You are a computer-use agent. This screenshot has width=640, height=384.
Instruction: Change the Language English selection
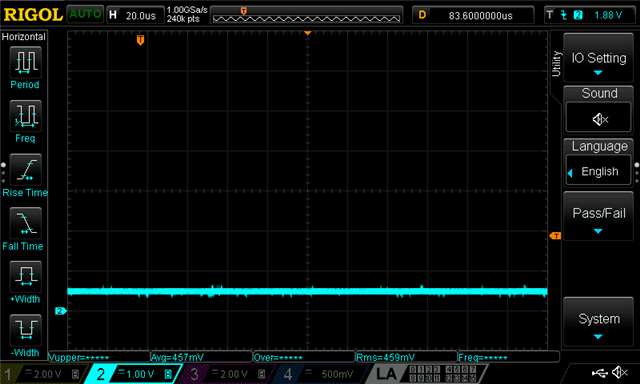click(x=599, y=171)
